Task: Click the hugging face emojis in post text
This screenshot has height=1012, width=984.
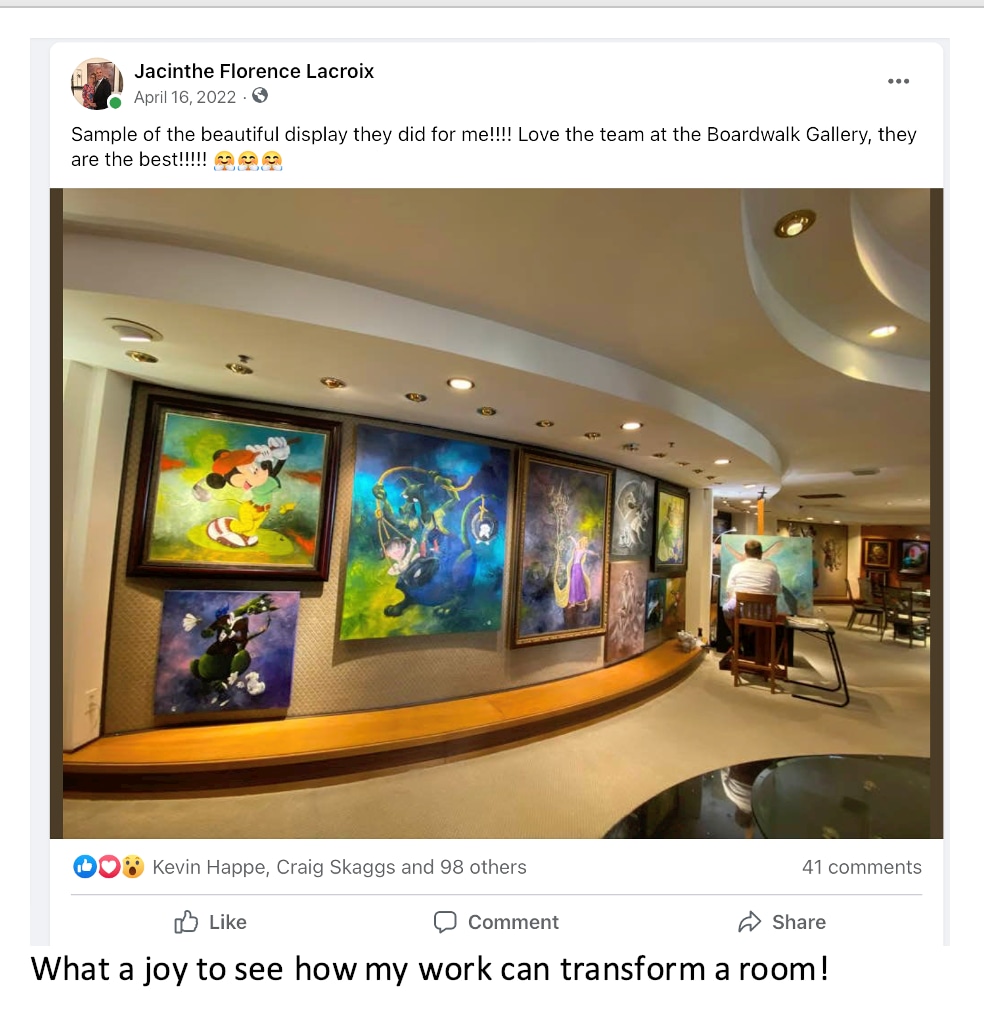Action: pyautogui.click(x=248, y=160)
